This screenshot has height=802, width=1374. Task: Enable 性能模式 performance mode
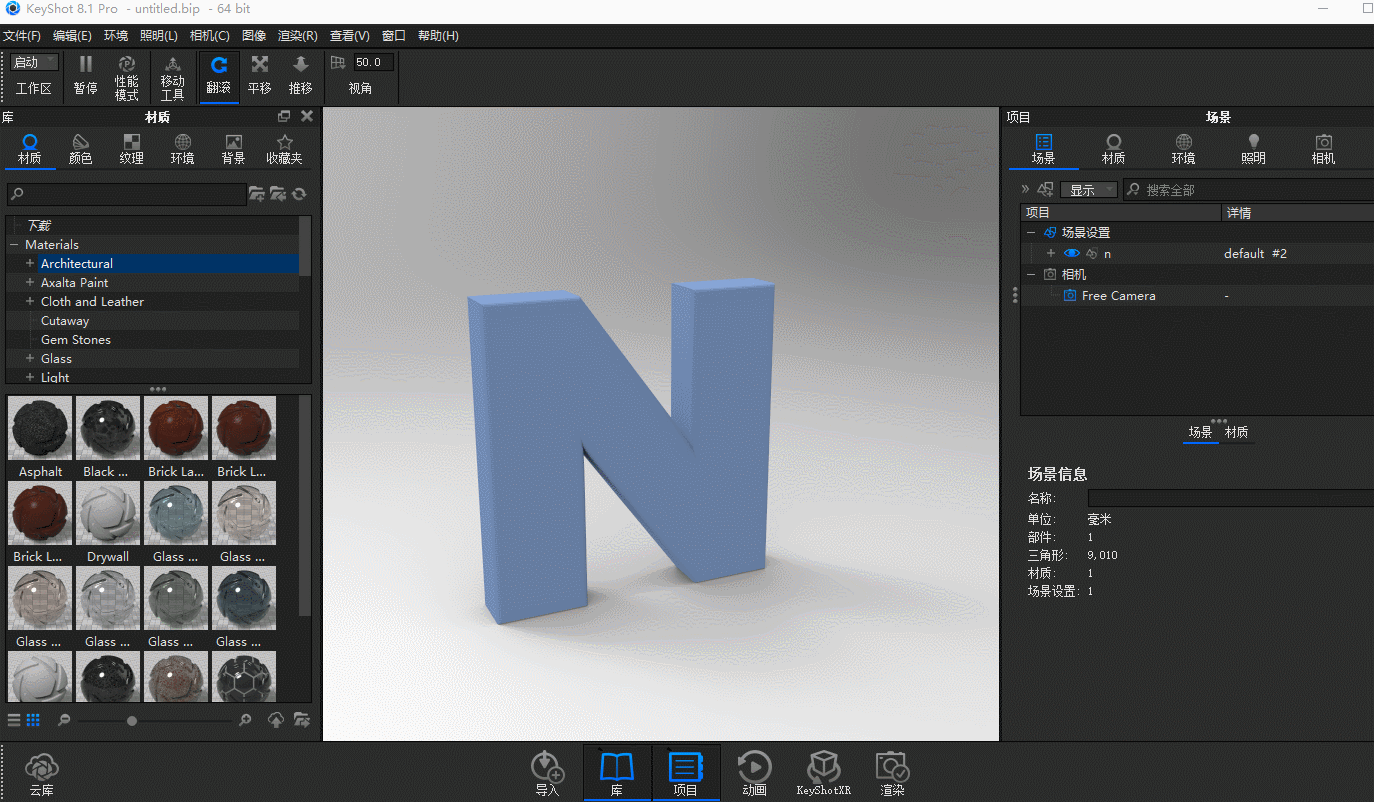(x=126, y=75)
